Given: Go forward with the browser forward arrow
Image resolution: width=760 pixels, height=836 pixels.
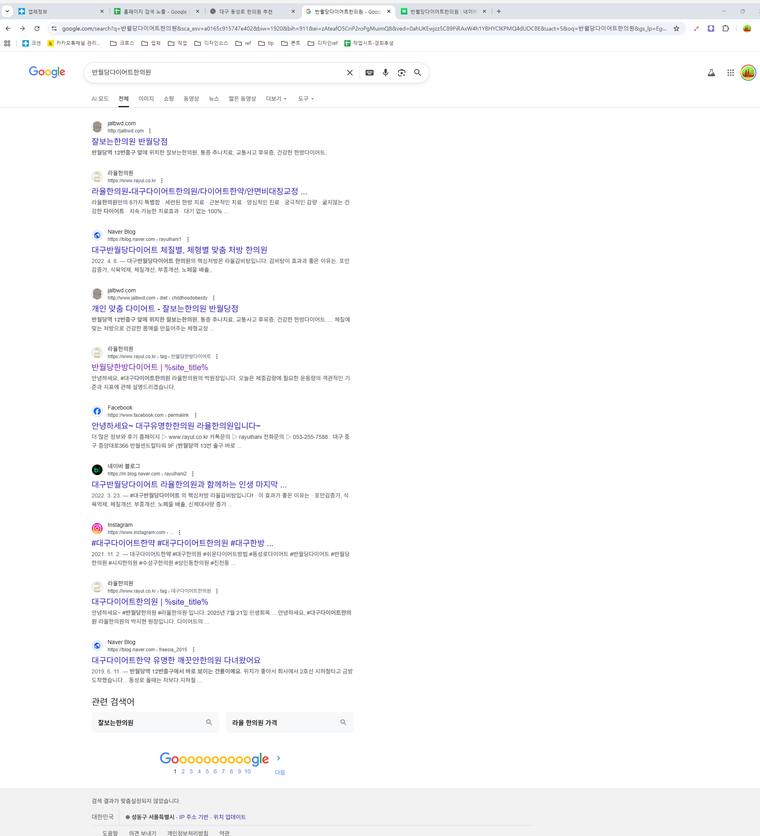Looking at the screenshot, I should click(x=22, y=28).
